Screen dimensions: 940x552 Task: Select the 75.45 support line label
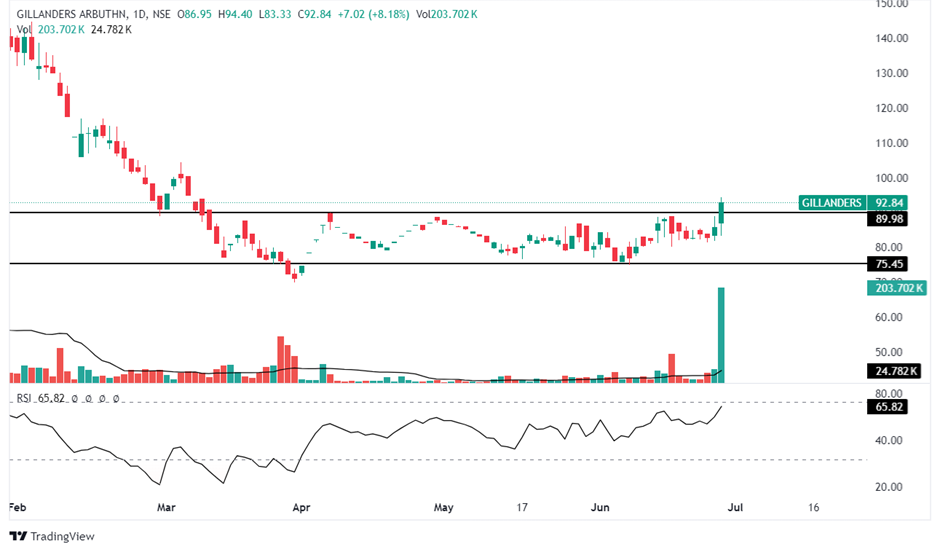(888, 264)
